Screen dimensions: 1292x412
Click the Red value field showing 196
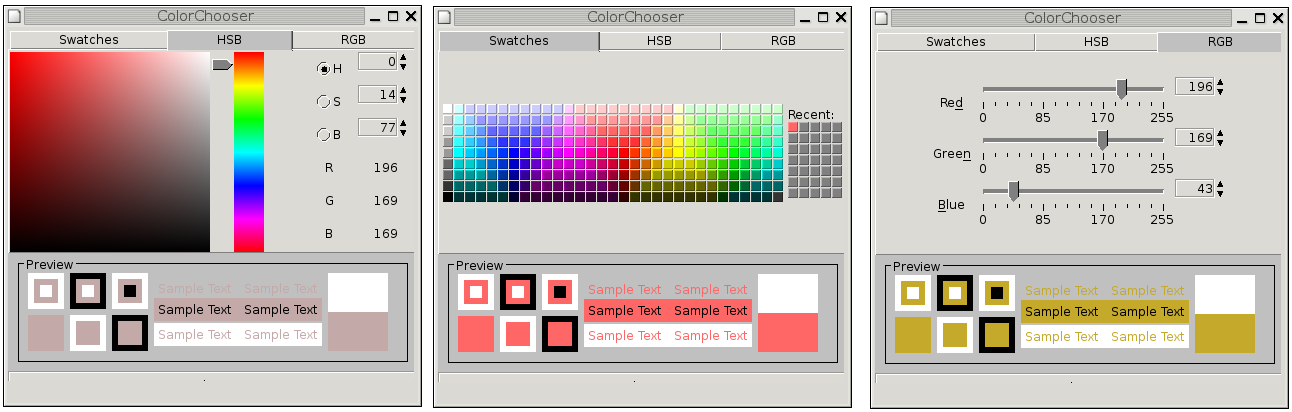pos(1194,88)
